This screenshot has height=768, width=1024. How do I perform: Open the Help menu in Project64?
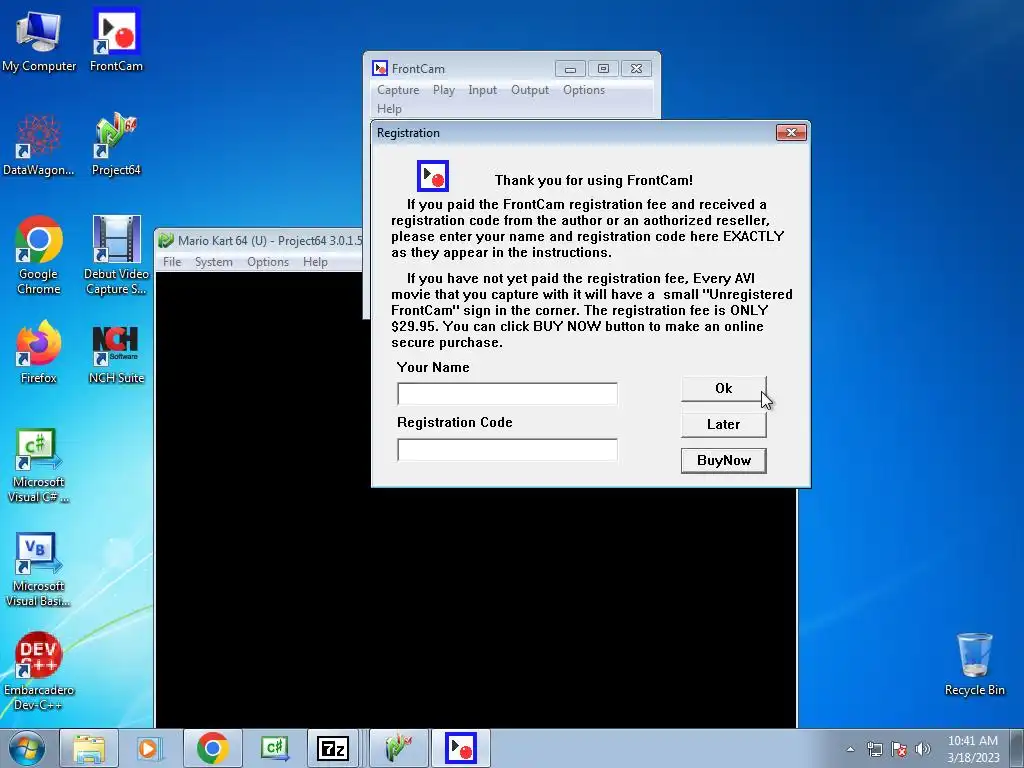[315, 262]
